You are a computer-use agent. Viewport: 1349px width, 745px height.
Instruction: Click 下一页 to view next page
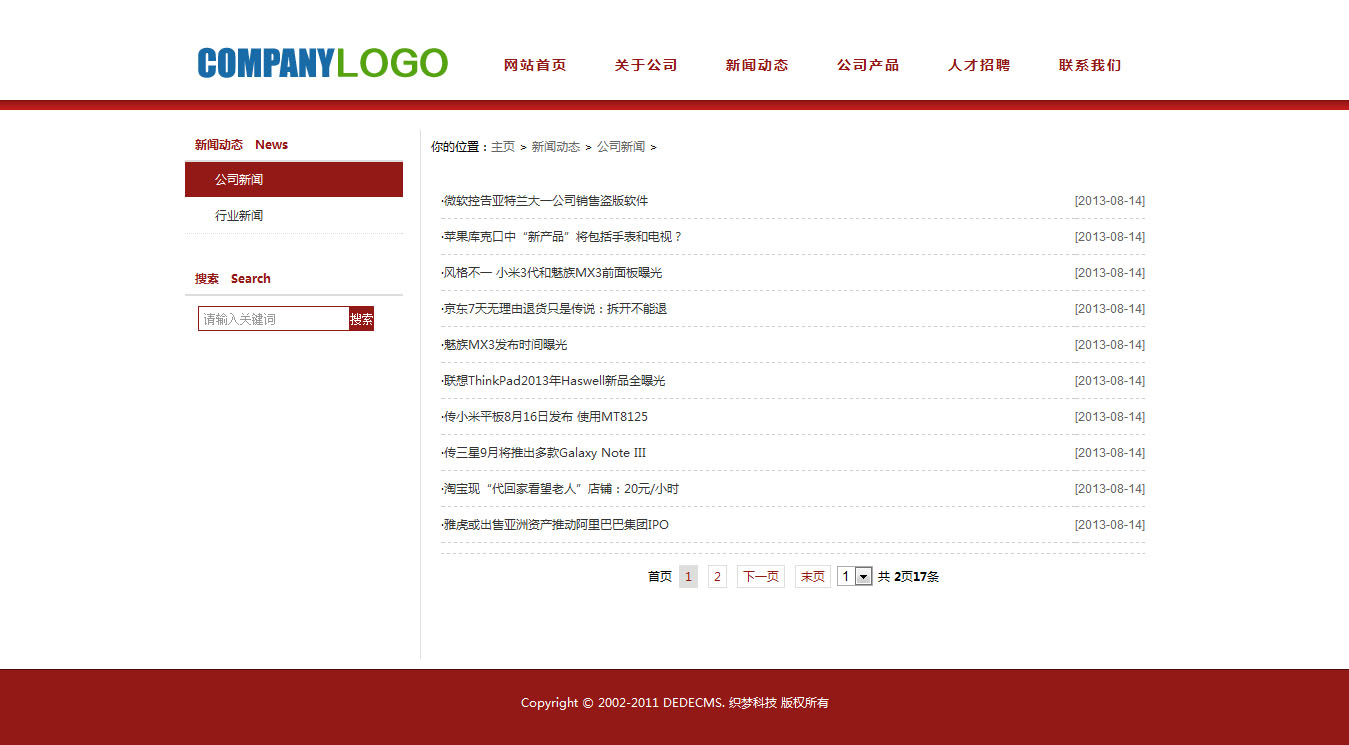pyautogui.click(x=760, y=577)
